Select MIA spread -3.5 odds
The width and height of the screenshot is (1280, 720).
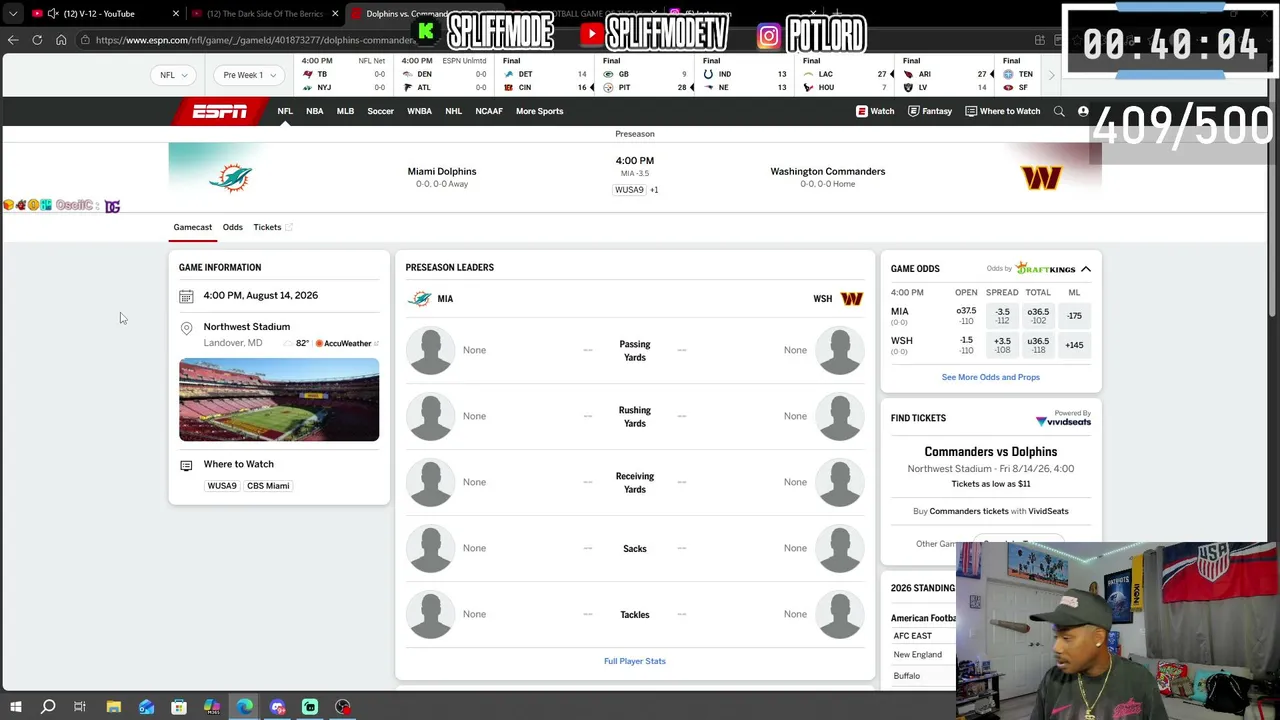pyautogui.click(x=1002, y=316)
